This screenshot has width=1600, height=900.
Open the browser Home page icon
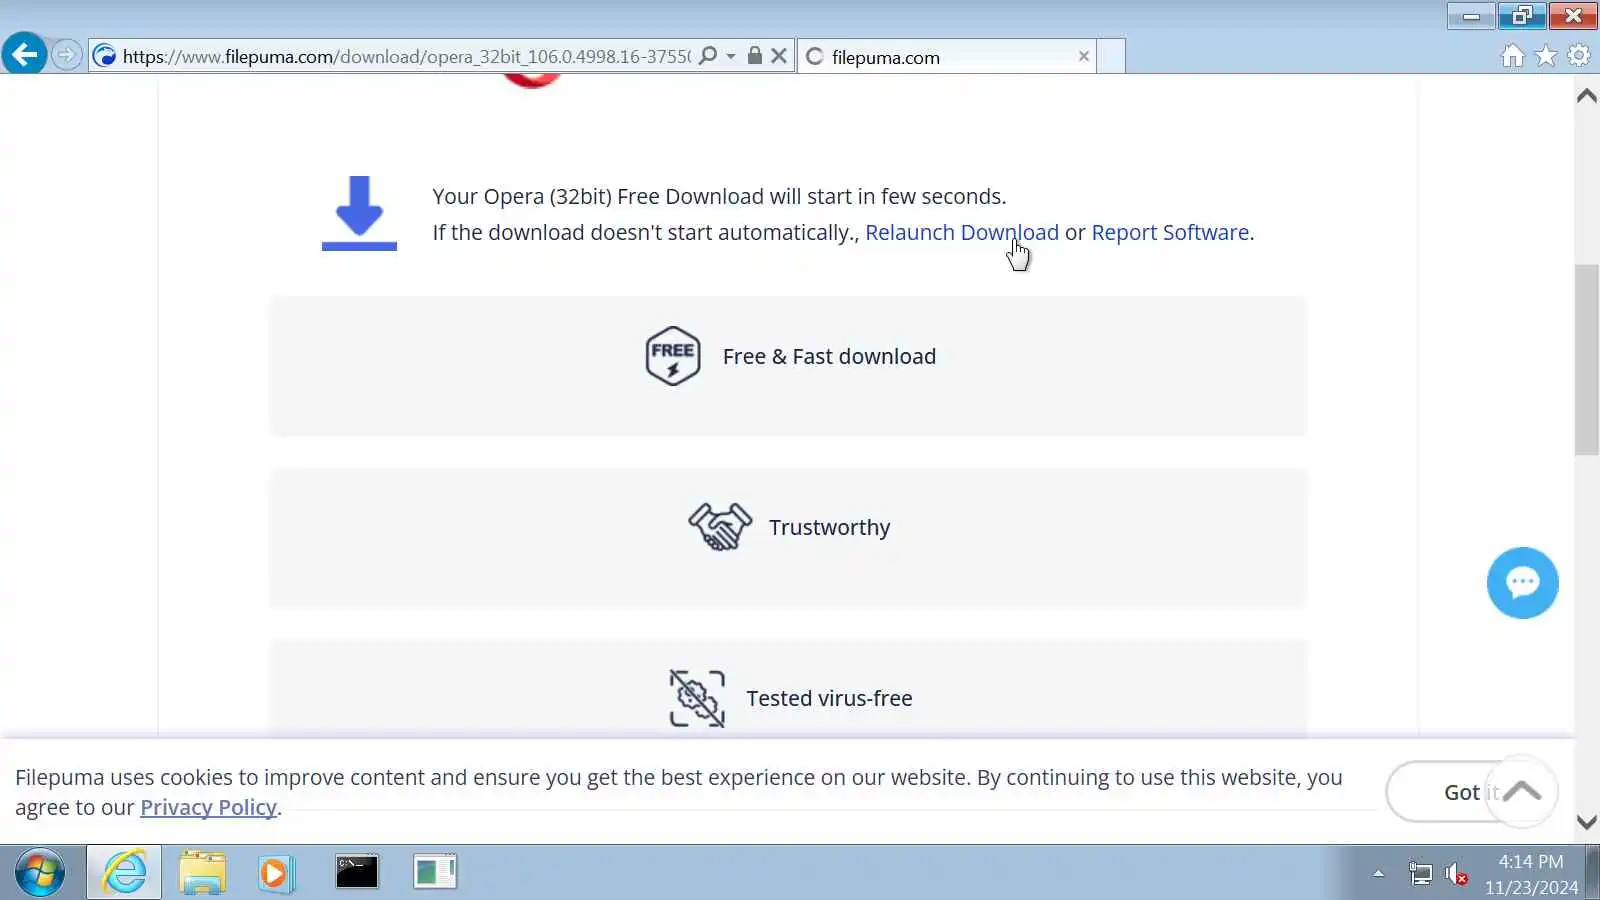(x=1513, y=56)
